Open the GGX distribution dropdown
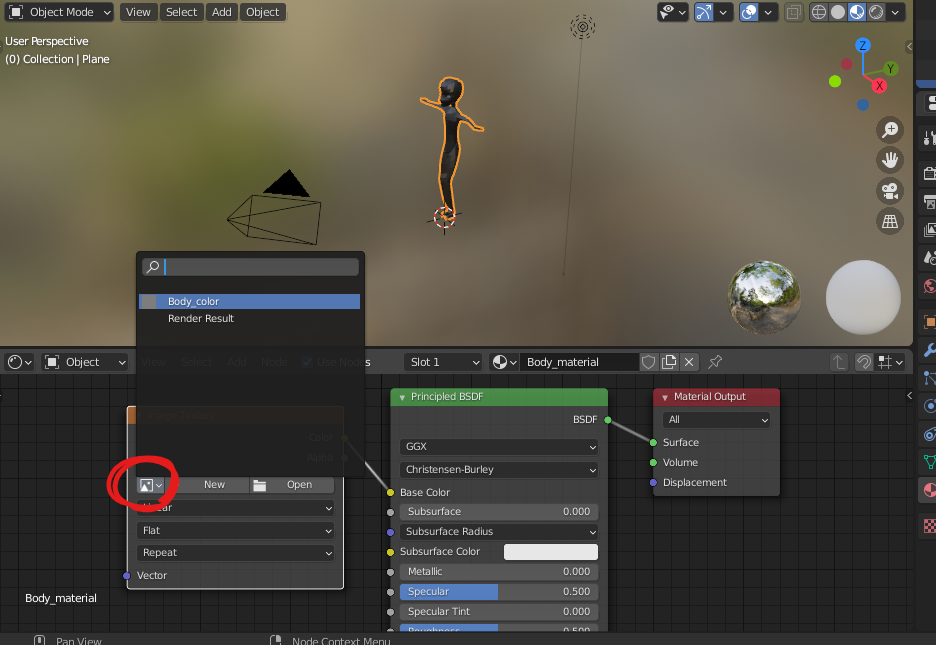The height and width of the screenshot is (645, 936). click(x=499, y=446)
